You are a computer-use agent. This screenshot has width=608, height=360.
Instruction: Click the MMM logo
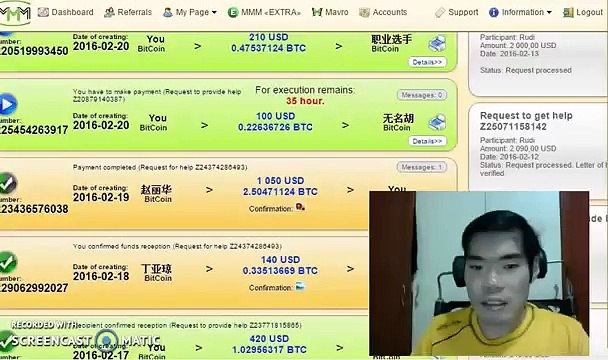point(14,14)
